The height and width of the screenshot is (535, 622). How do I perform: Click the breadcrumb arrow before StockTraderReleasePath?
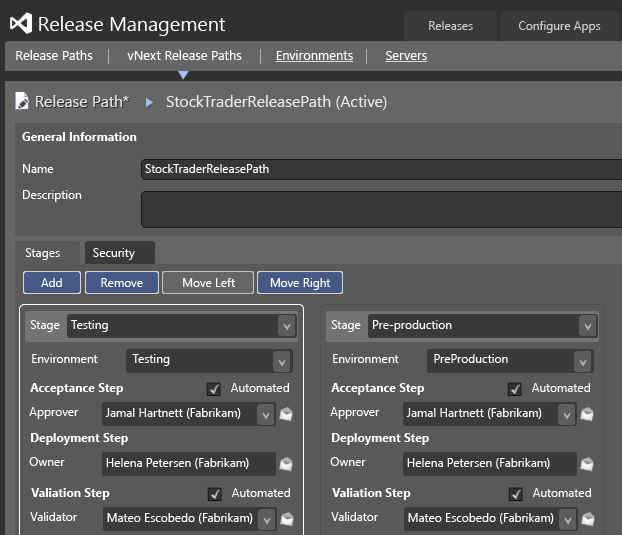[149, 102]
